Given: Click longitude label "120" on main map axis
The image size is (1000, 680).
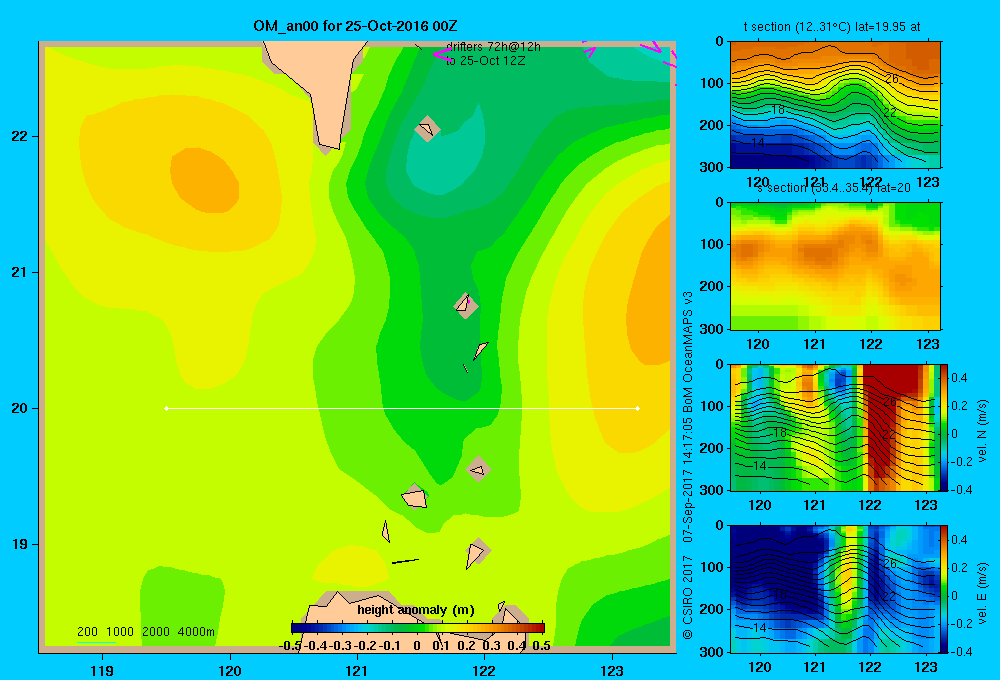Looking at the screenshot, I should 230,670.
